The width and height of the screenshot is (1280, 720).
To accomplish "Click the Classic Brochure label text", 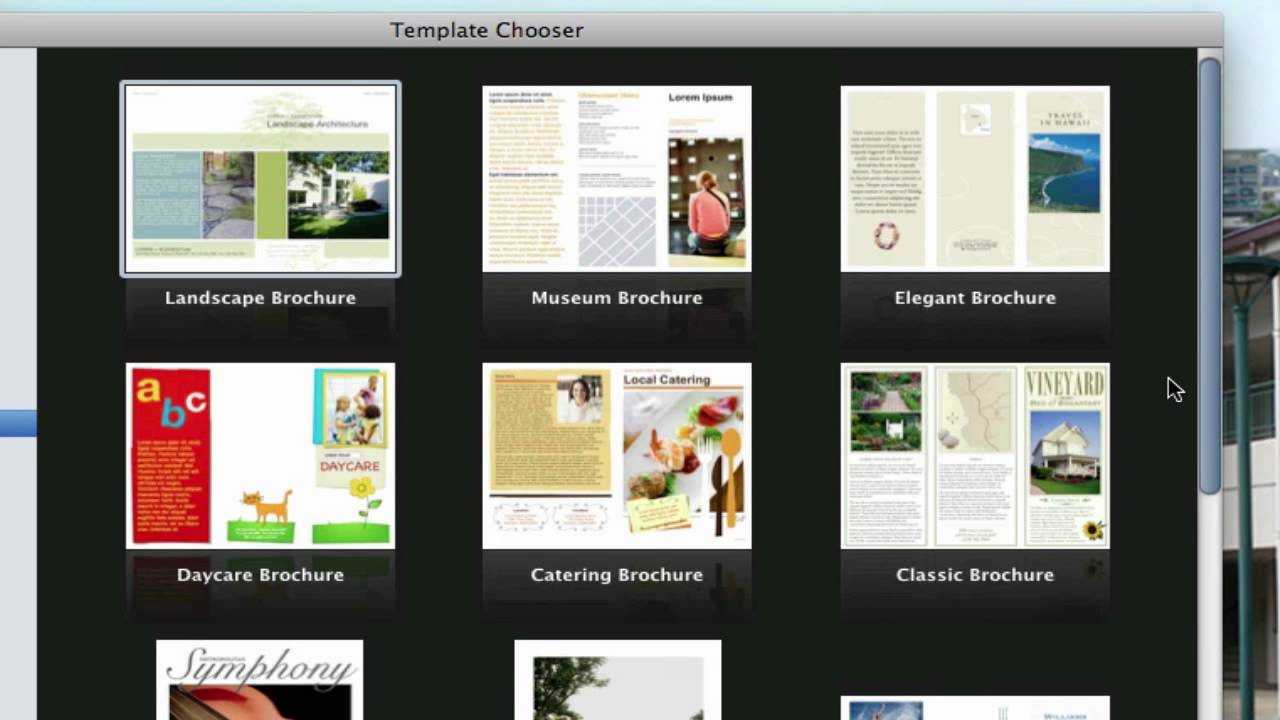I will pyautogui.click(x=975, y=575).
